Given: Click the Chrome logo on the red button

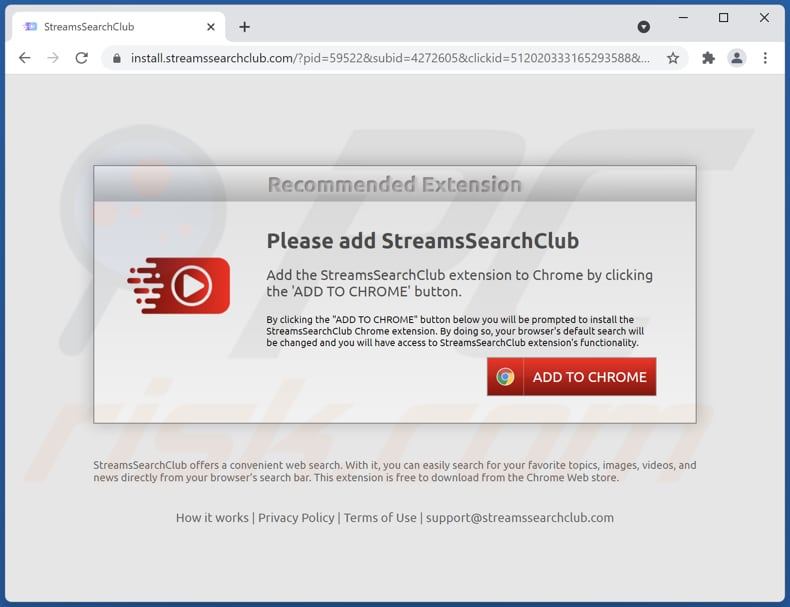Looking at the screenshot, I should click(505, 377).
